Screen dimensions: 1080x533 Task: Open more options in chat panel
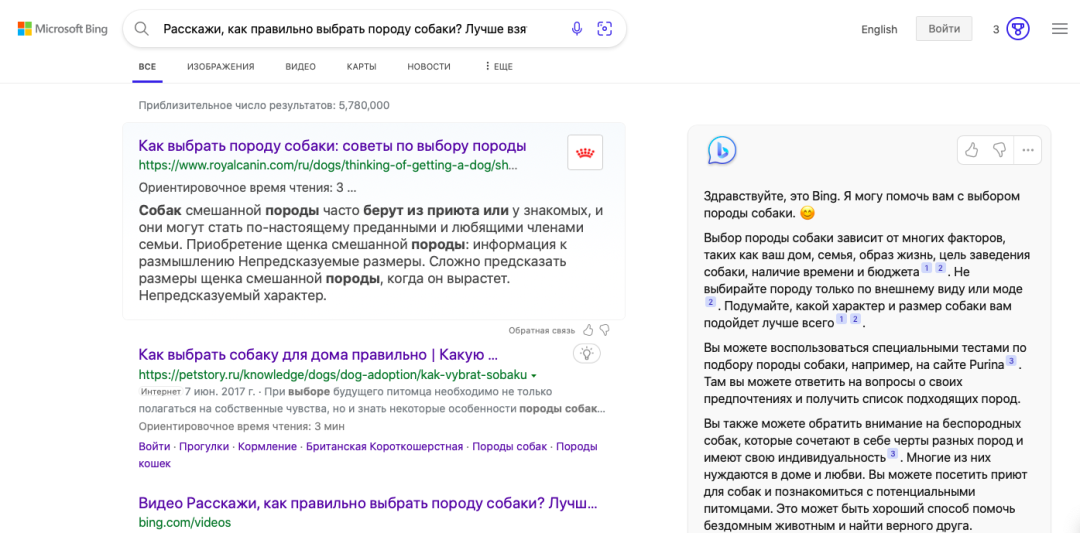point(1028,150)
